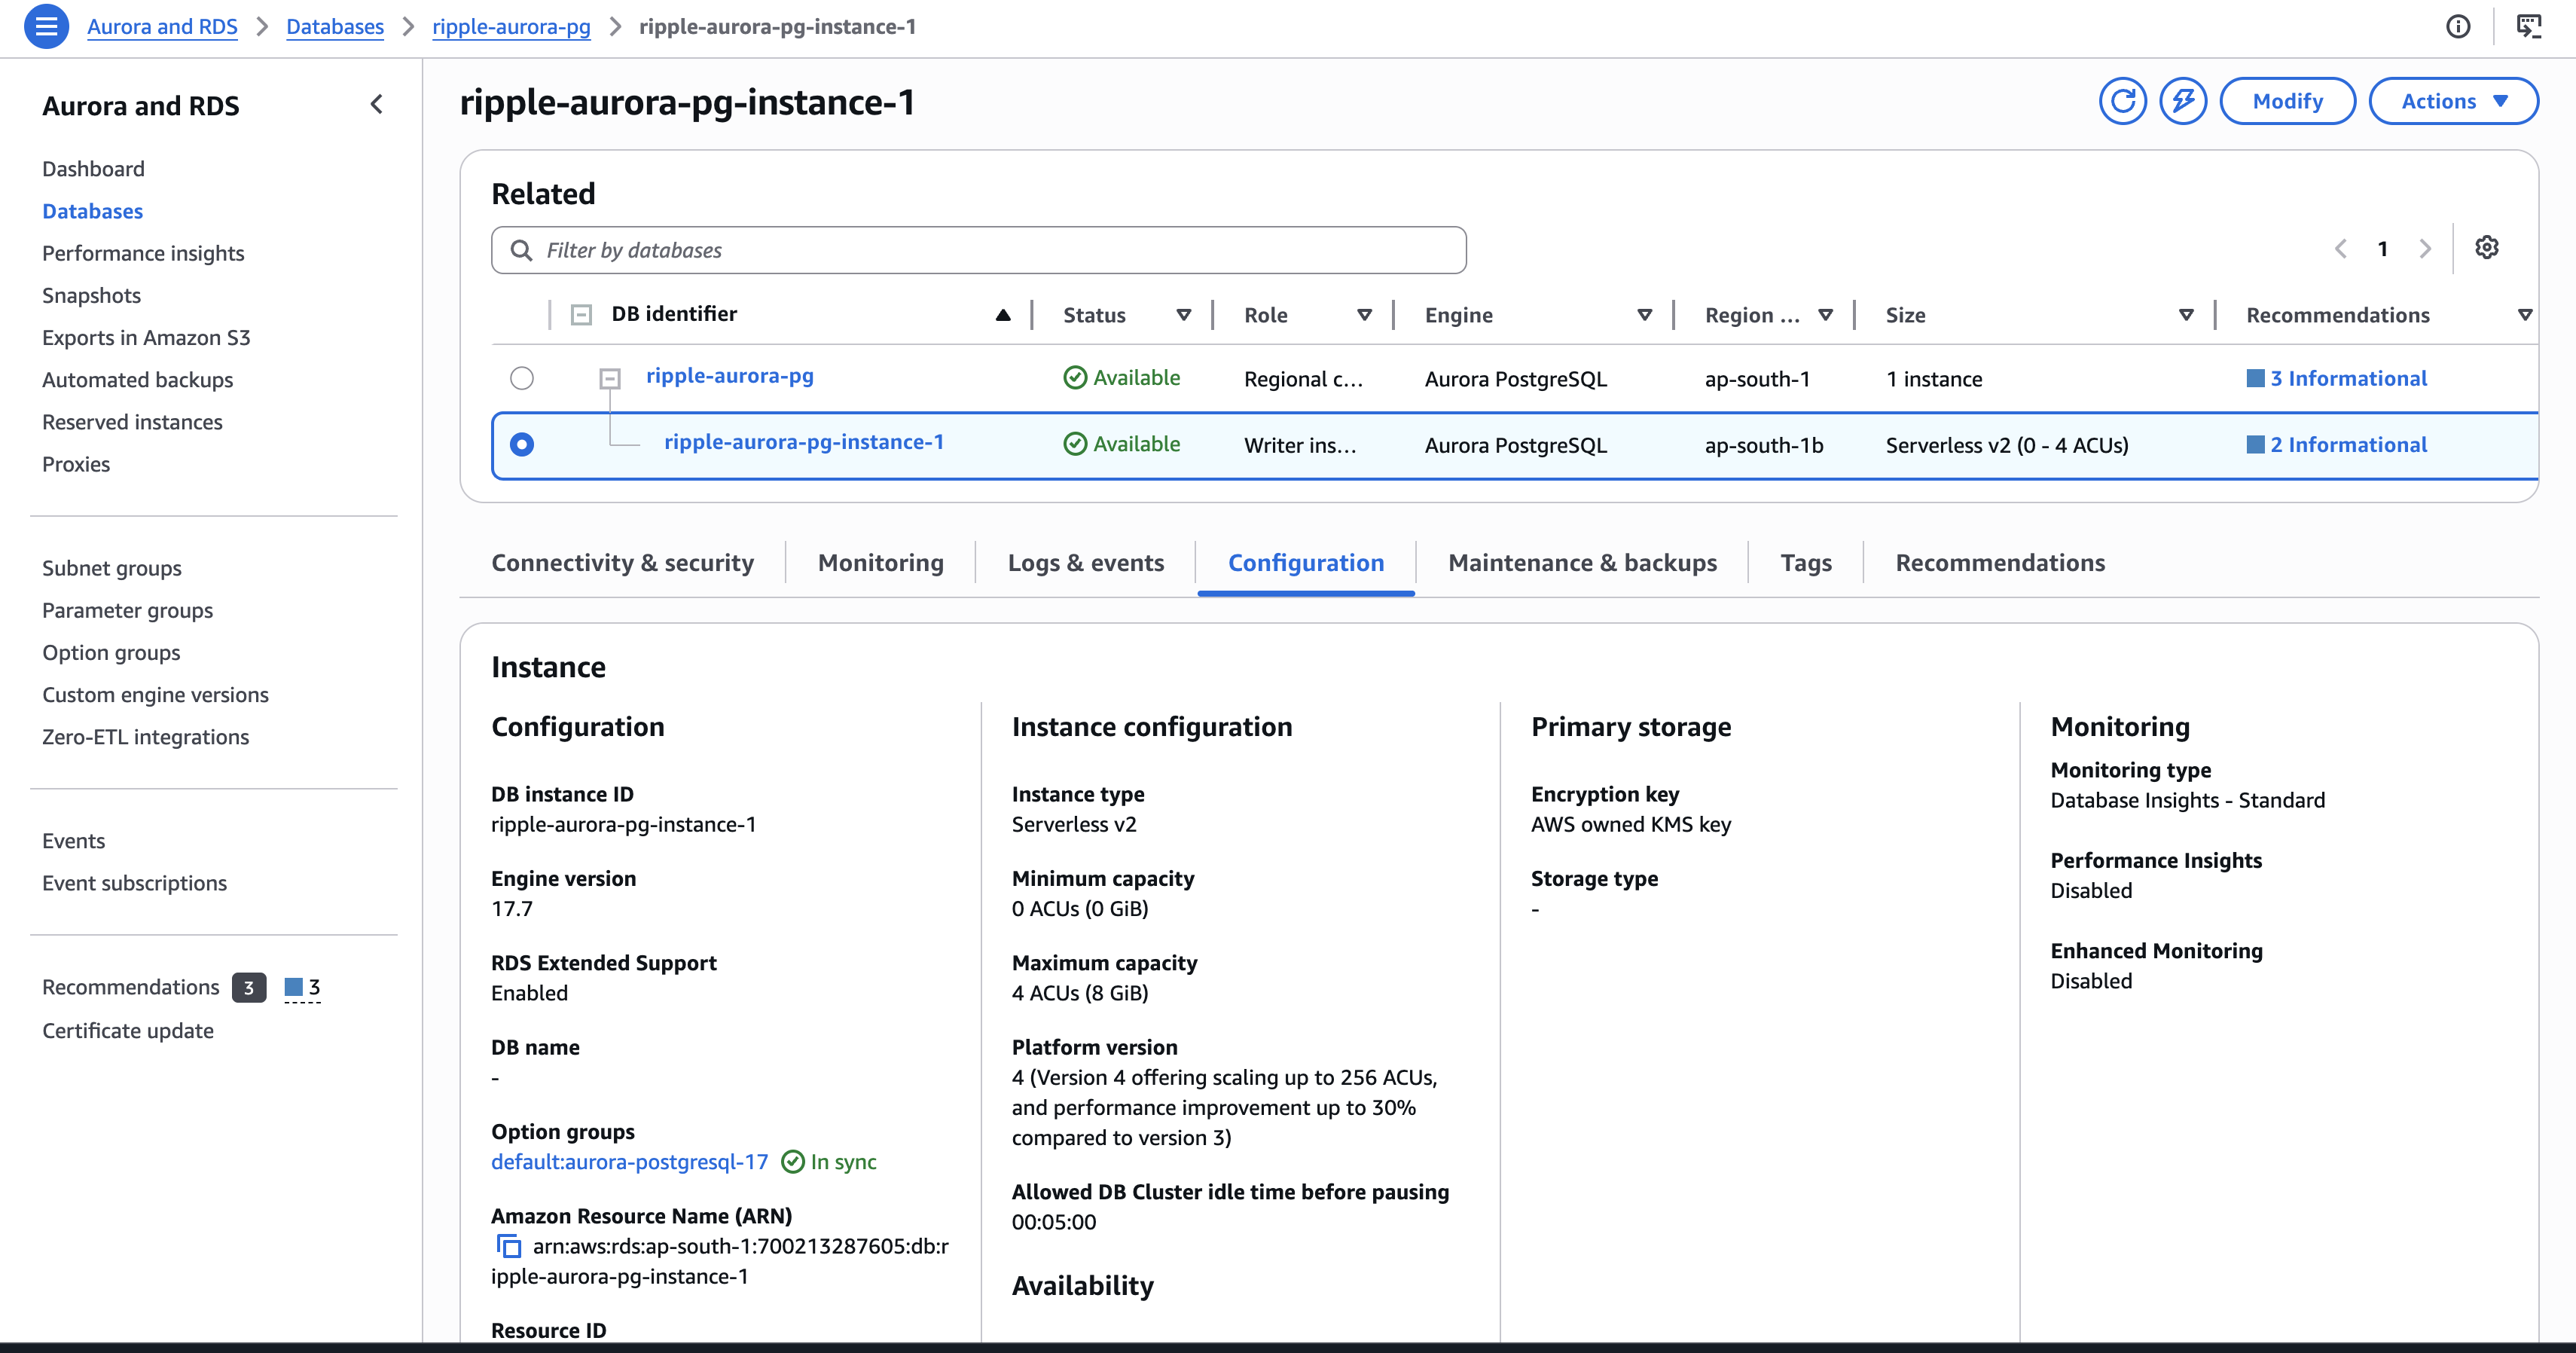
Task: Select the ripple-aurora-pg cluster radio button
Action: tap(522, 378)
